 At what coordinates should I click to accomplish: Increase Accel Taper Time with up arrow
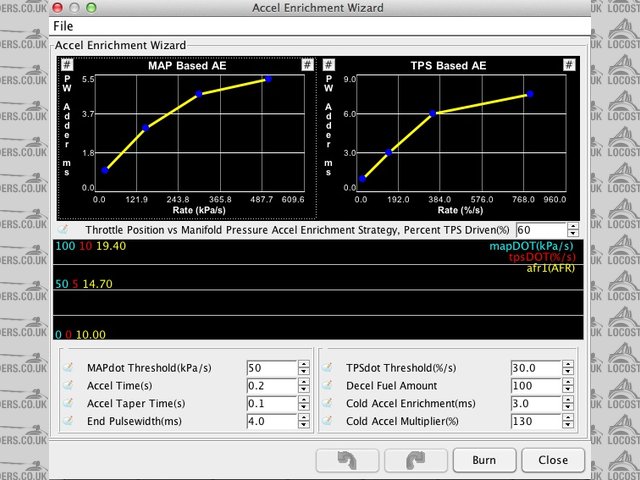point(303,400)
